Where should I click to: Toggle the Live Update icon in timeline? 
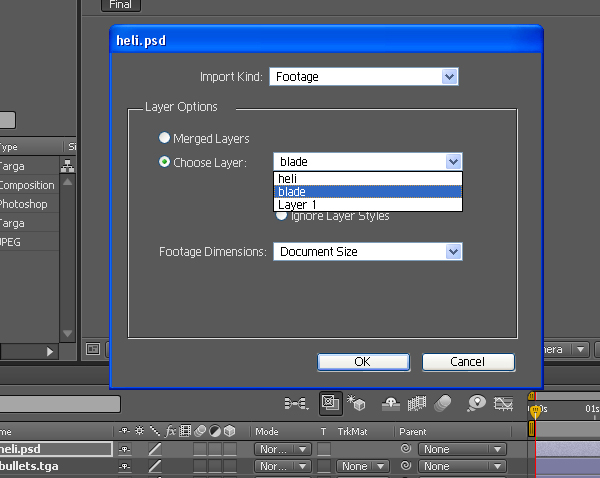point(331,403)
